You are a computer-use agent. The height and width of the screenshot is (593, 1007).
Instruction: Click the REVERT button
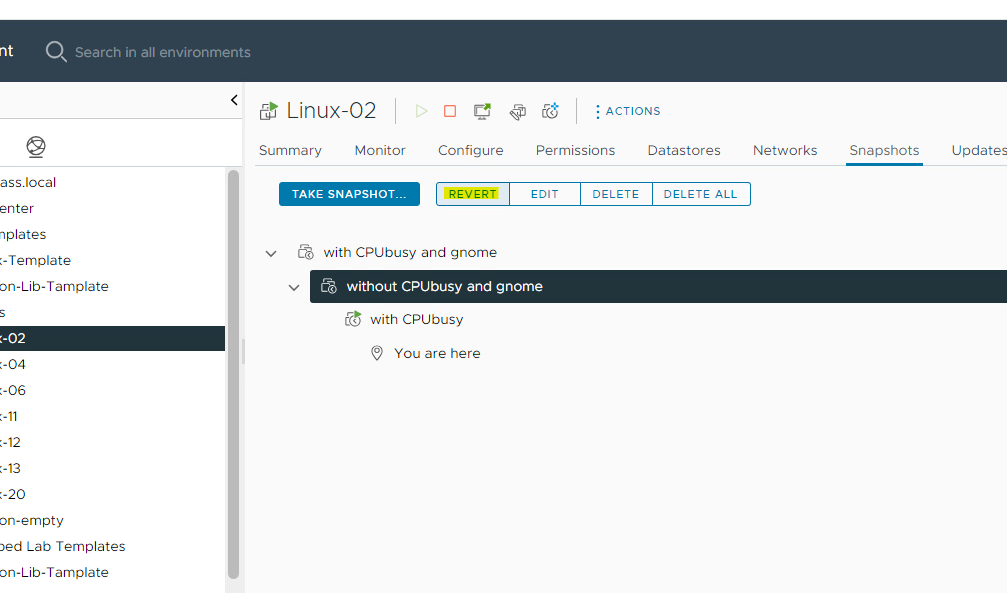pyautogui.click(x=473, y=194)
